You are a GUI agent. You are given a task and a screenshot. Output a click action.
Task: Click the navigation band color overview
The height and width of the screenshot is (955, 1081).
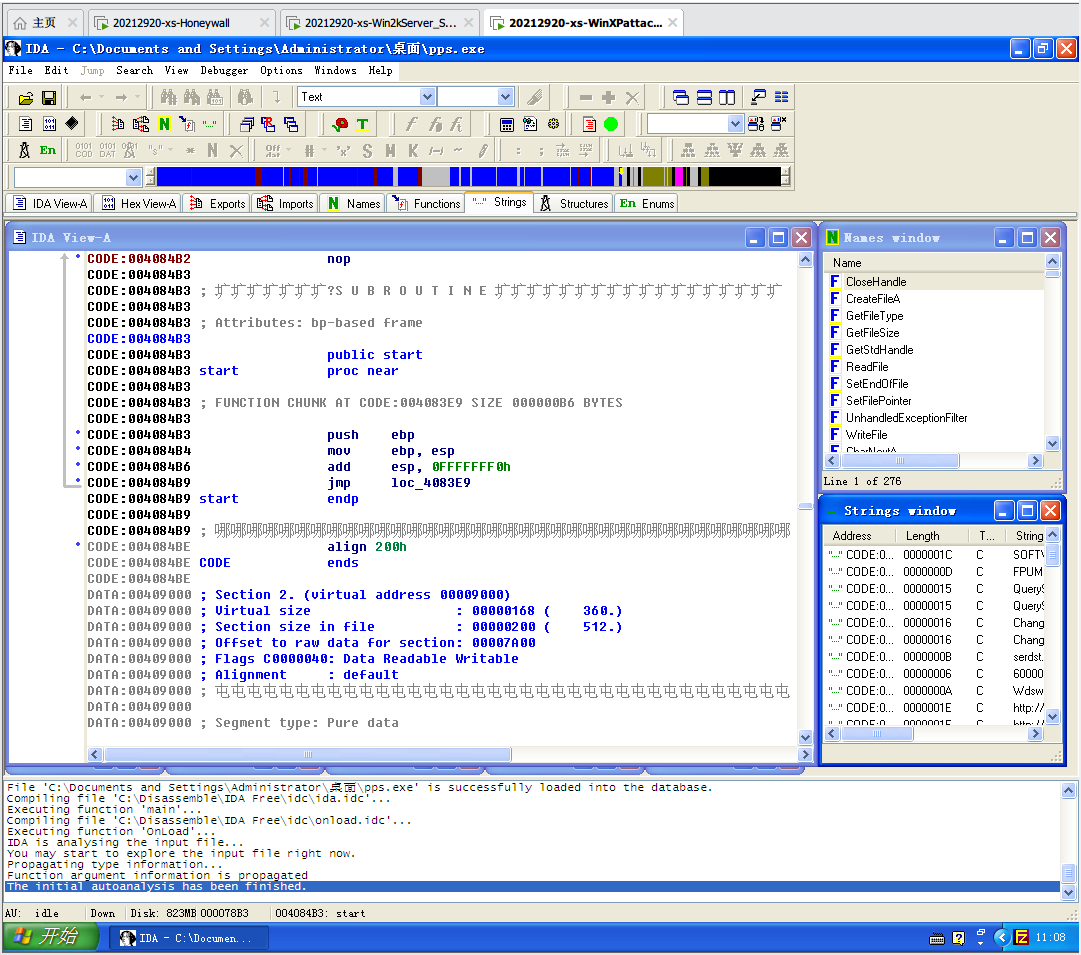point(469,177)
